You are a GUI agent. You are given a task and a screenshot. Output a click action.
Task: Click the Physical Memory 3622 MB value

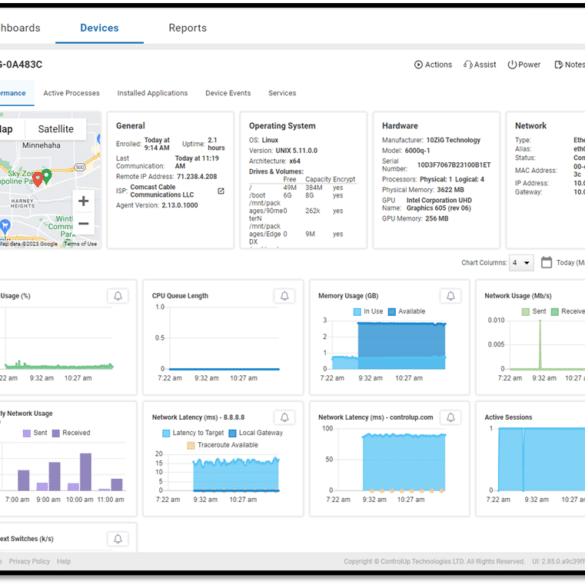pos(450,190)
